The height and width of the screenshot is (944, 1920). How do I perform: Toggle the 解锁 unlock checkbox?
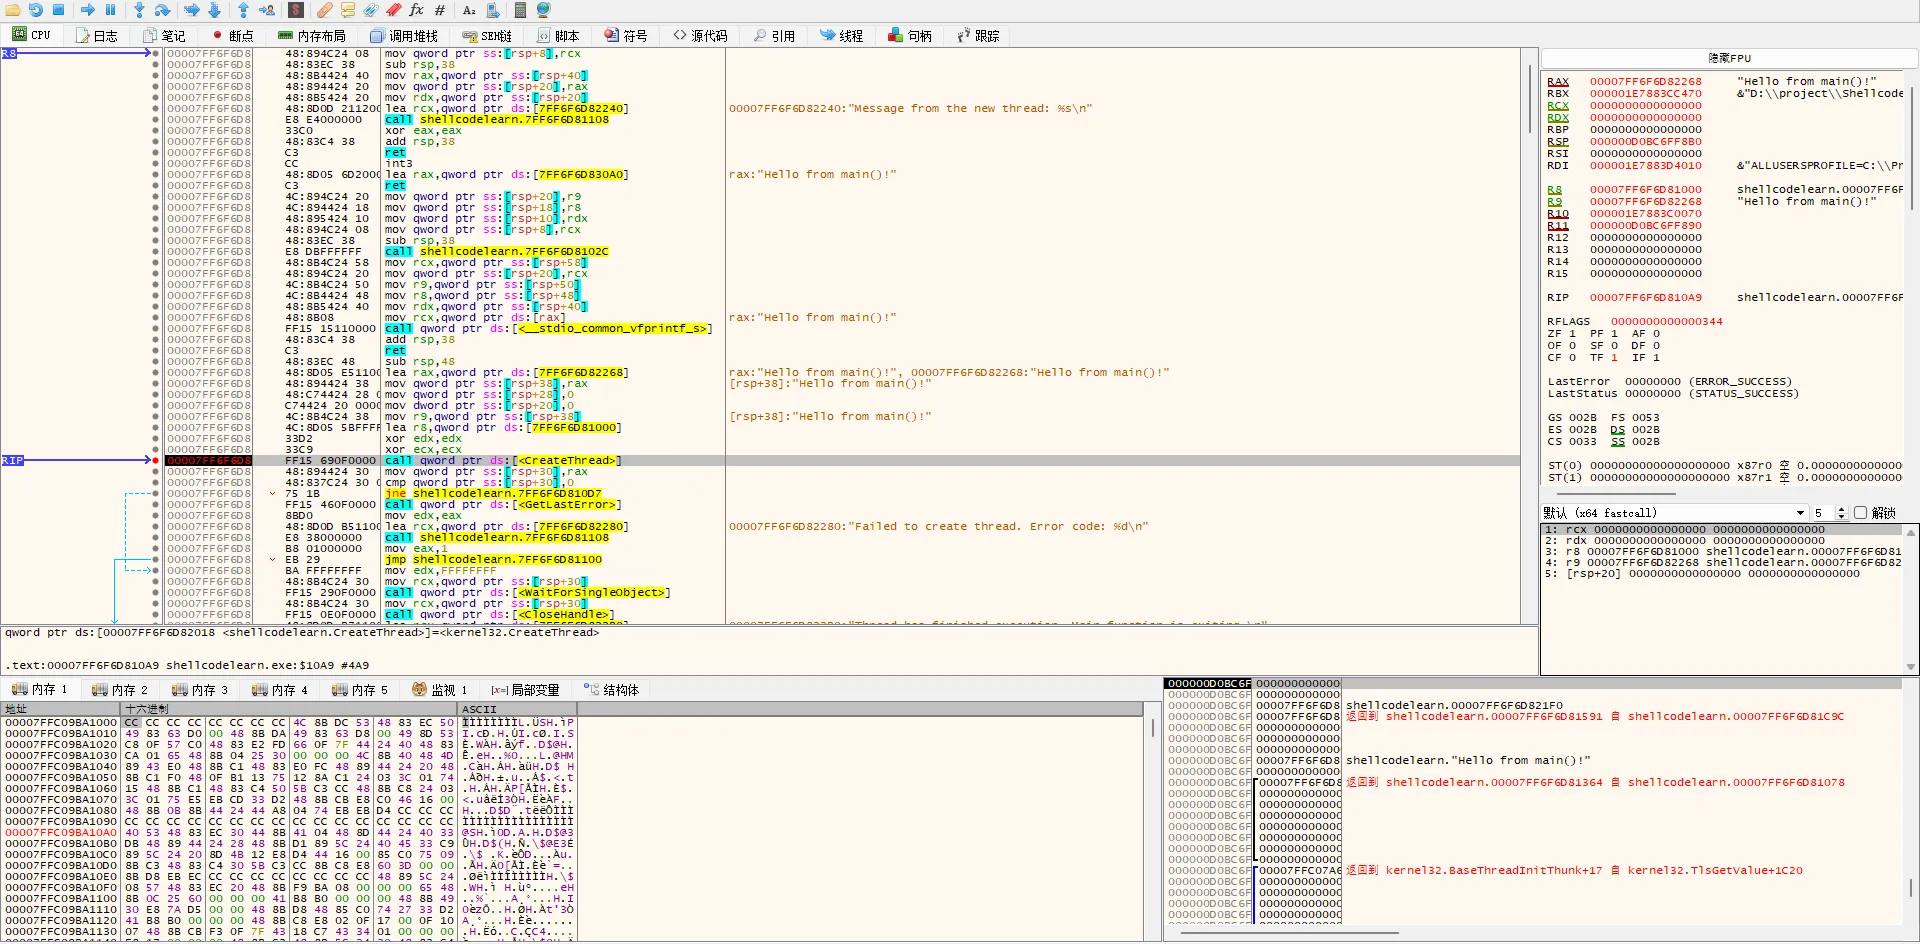pyautogui.click(x=1860, y=513)
